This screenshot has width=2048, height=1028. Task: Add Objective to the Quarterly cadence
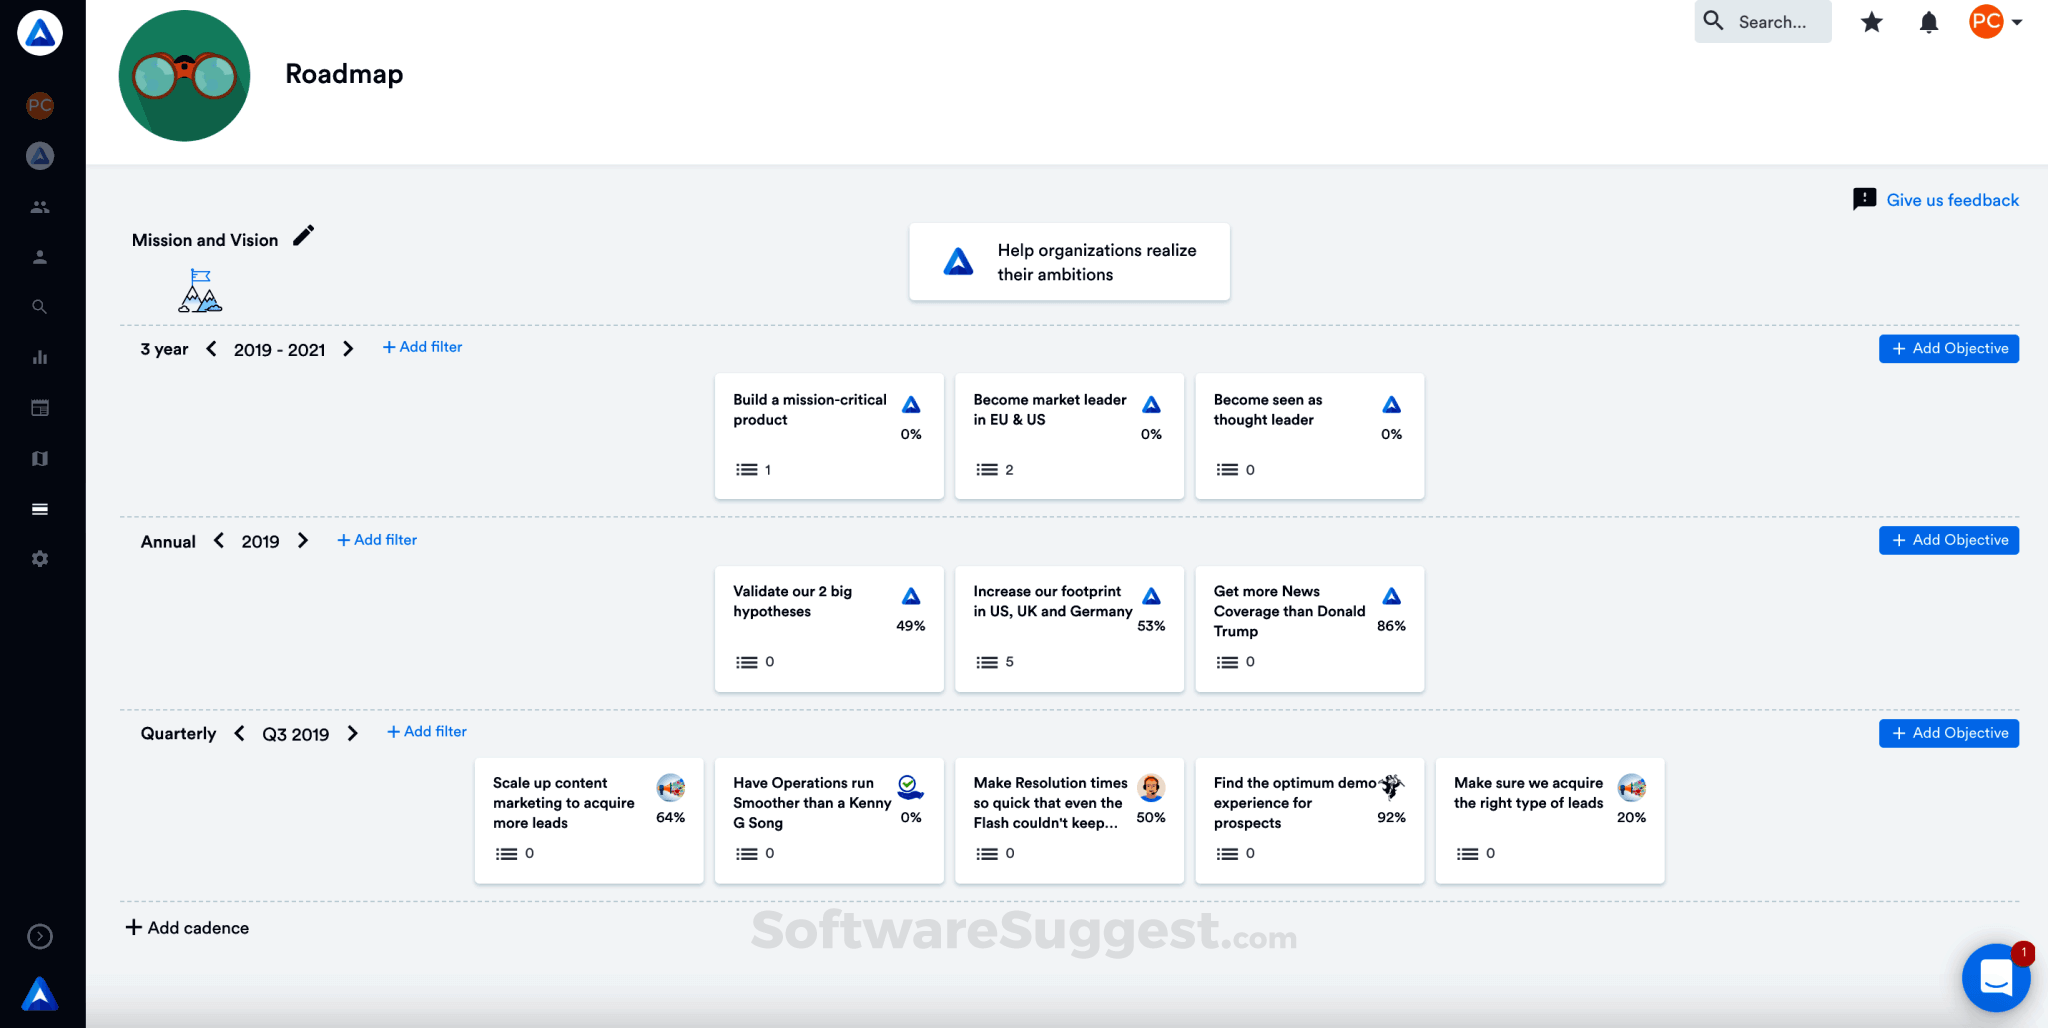pyautogui.click(x=1948, y=733)
